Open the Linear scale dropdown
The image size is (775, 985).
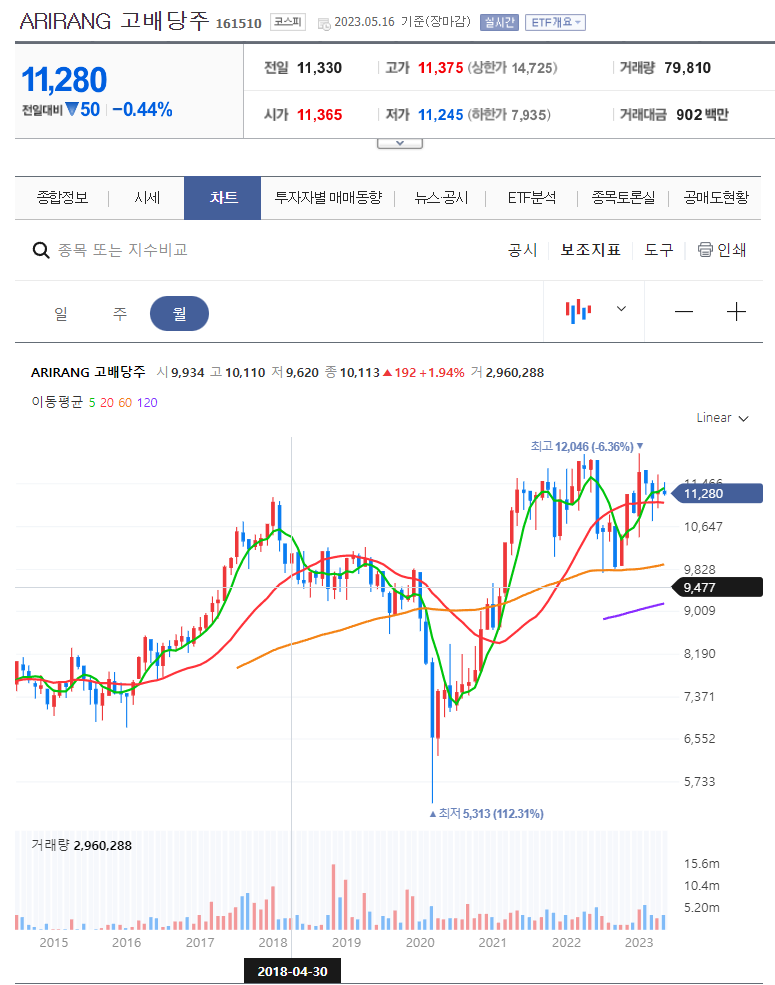point(722,418)
